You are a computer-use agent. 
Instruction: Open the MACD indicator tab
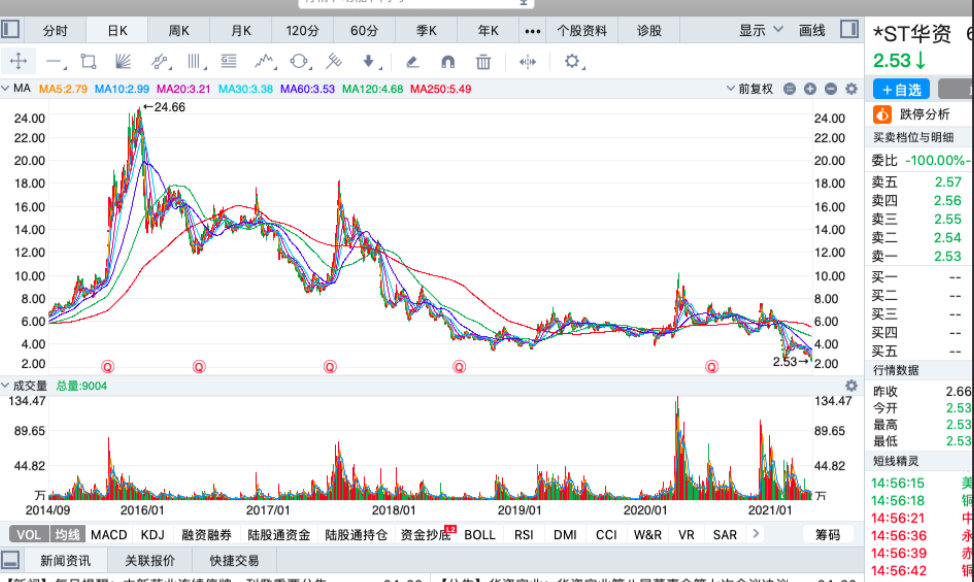point(107,533)
